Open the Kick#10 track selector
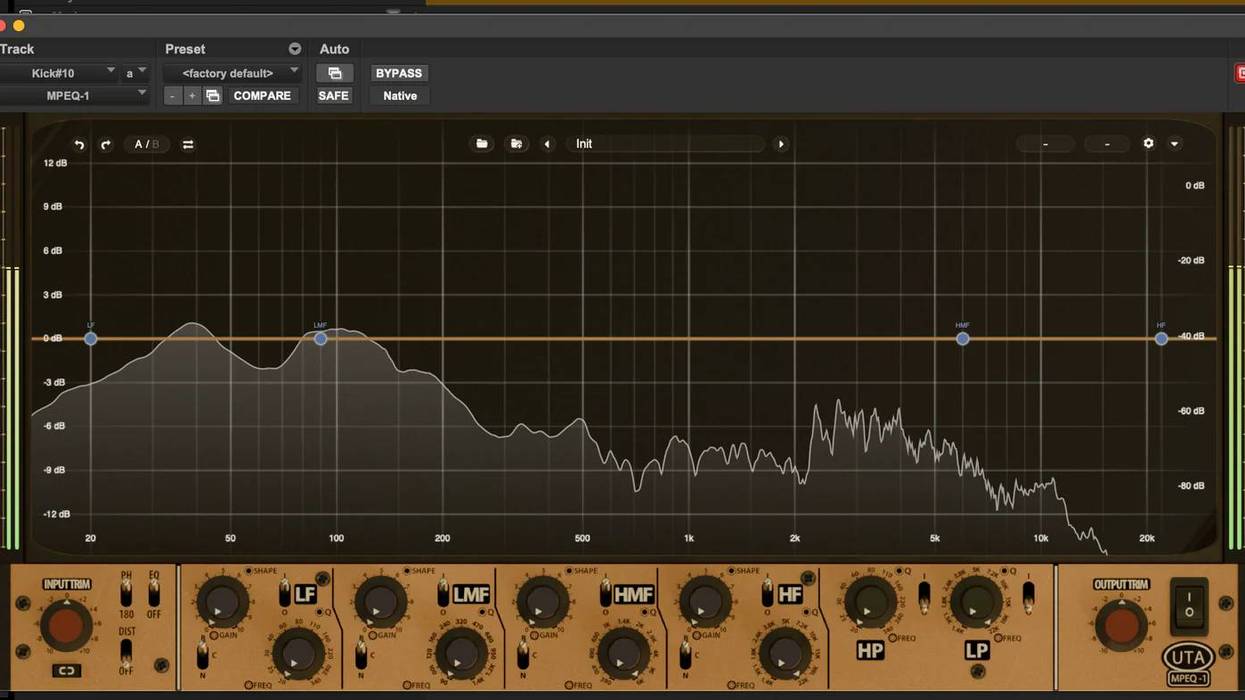Image resolution: width=1245 pixels, height=700 pixels. [x=59, y=73]
